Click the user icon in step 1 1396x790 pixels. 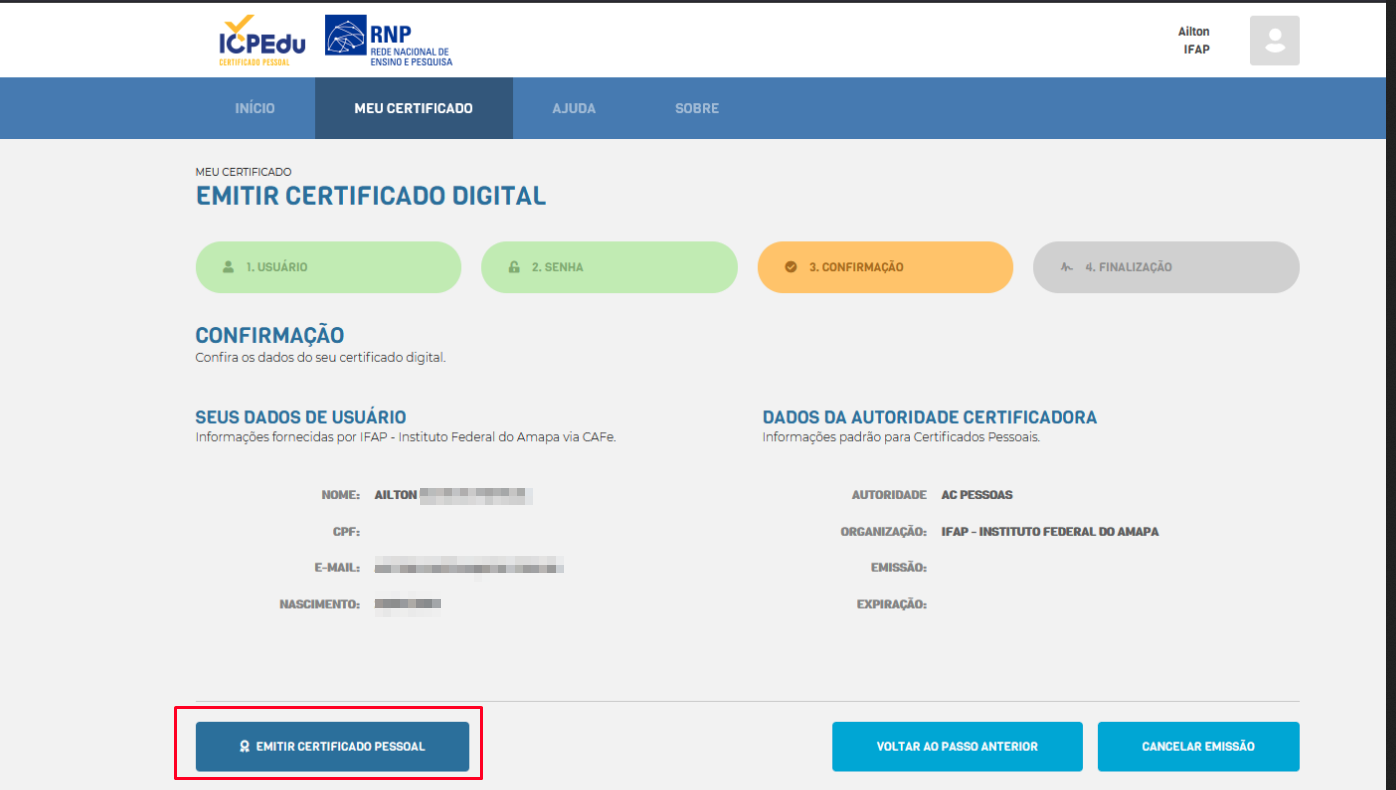[228, 267]
